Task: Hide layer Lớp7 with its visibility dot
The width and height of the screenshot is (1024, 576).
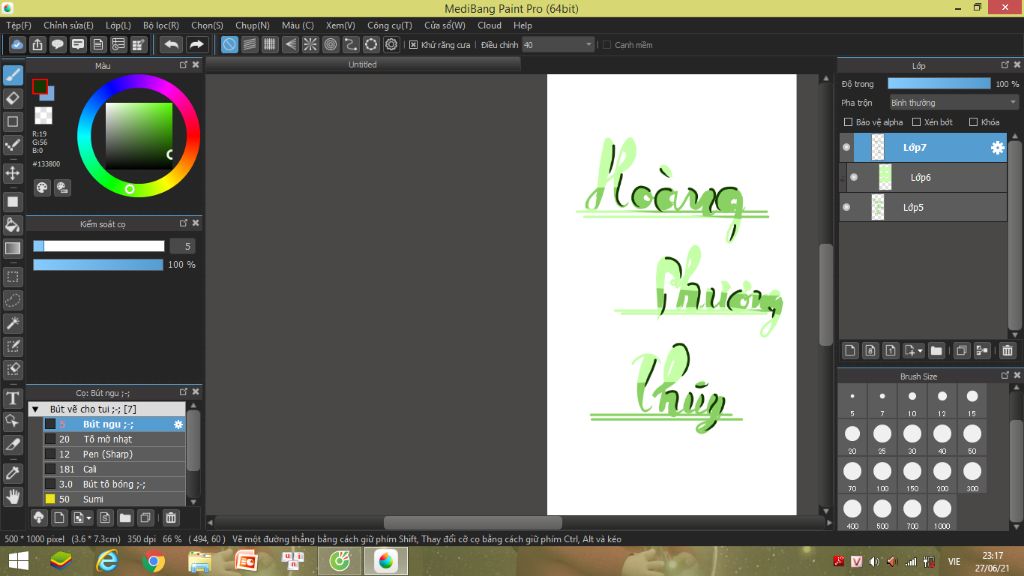Action: pyautogui.click(x=846, y=148)
